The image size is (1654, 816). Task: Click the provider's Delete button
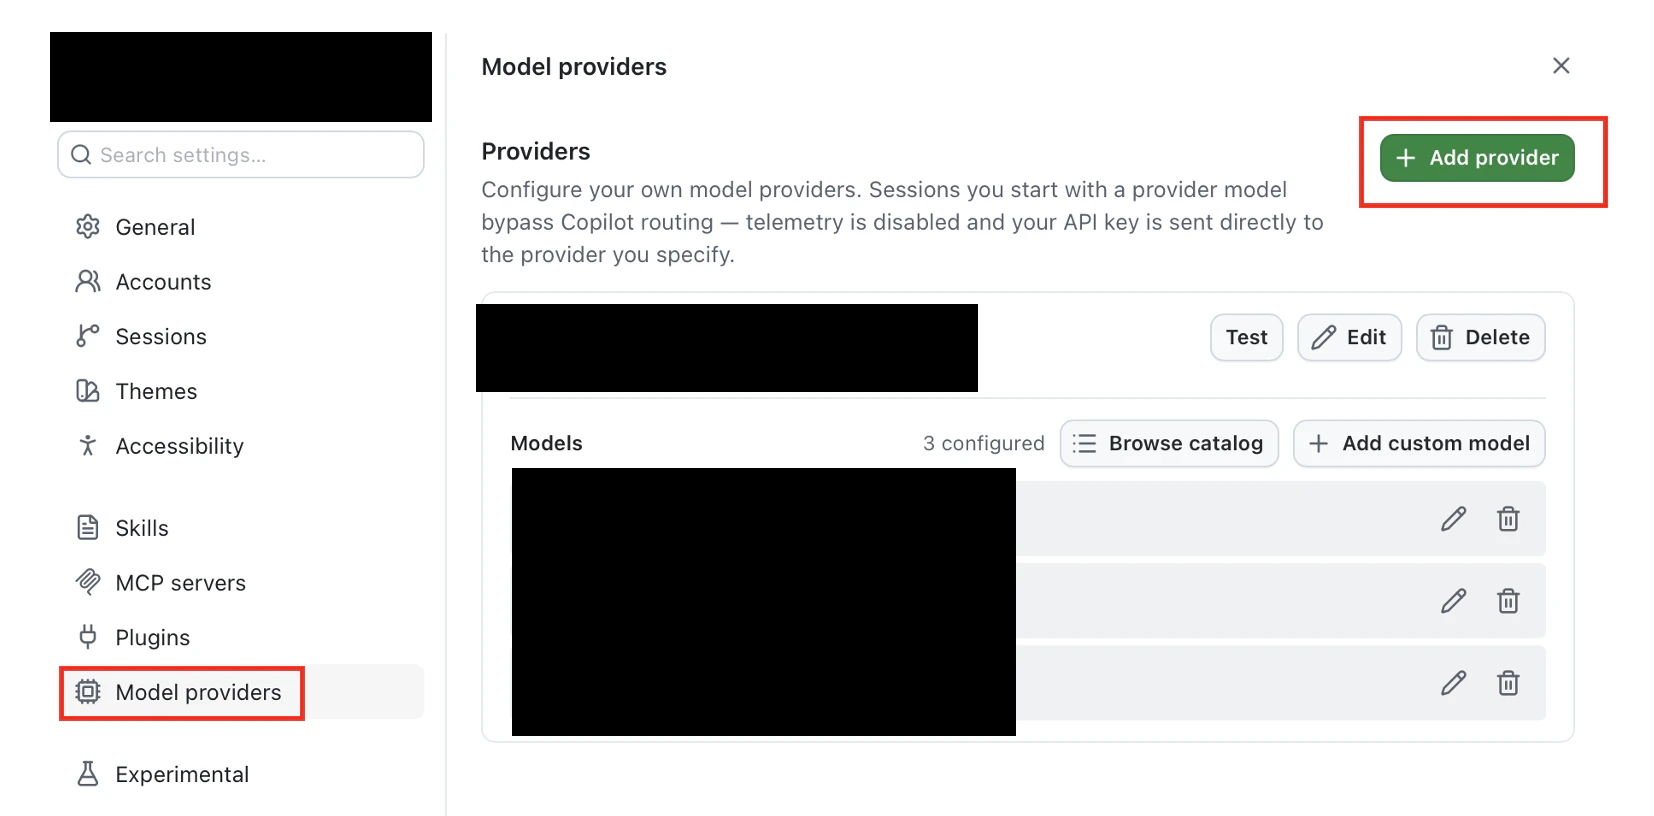tap(1480, 338)
